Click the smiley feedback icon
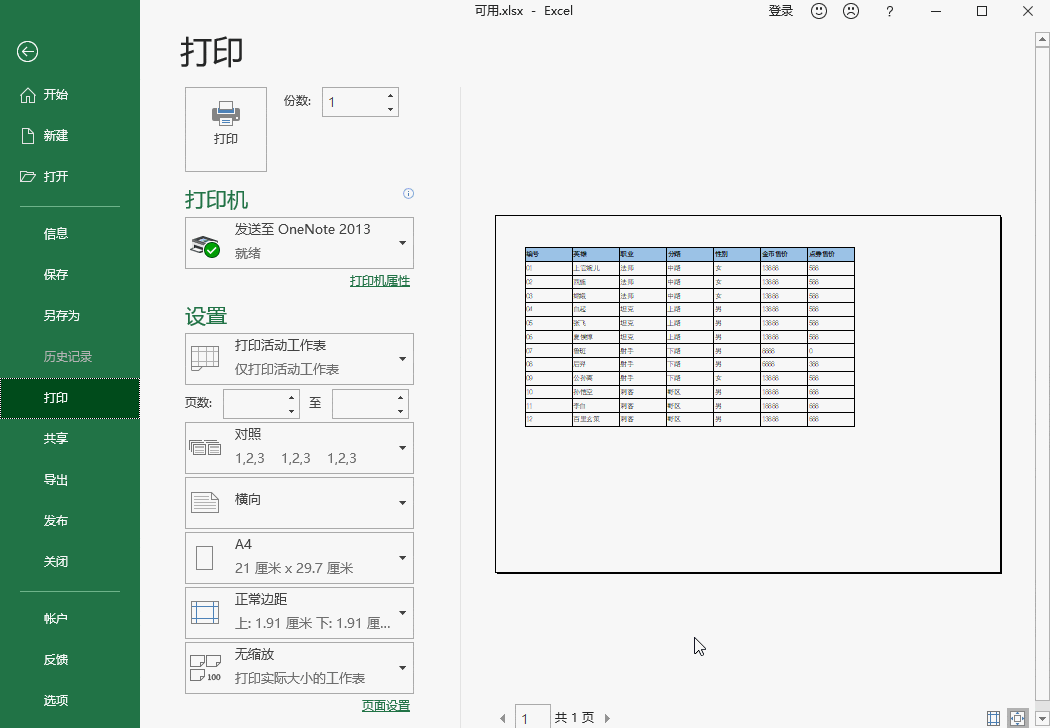This screenshot has height=728, width=1050. pos(819,11)
